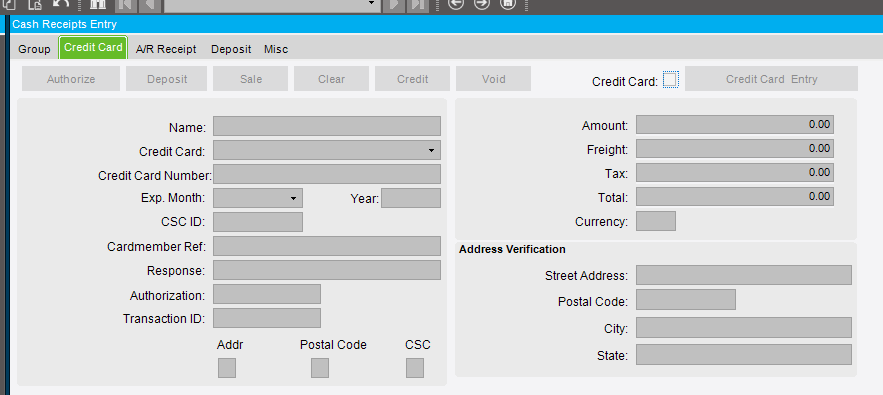Go to first record navigation arrow
This screenshot has width=883, height=395.
coord(125,5)
